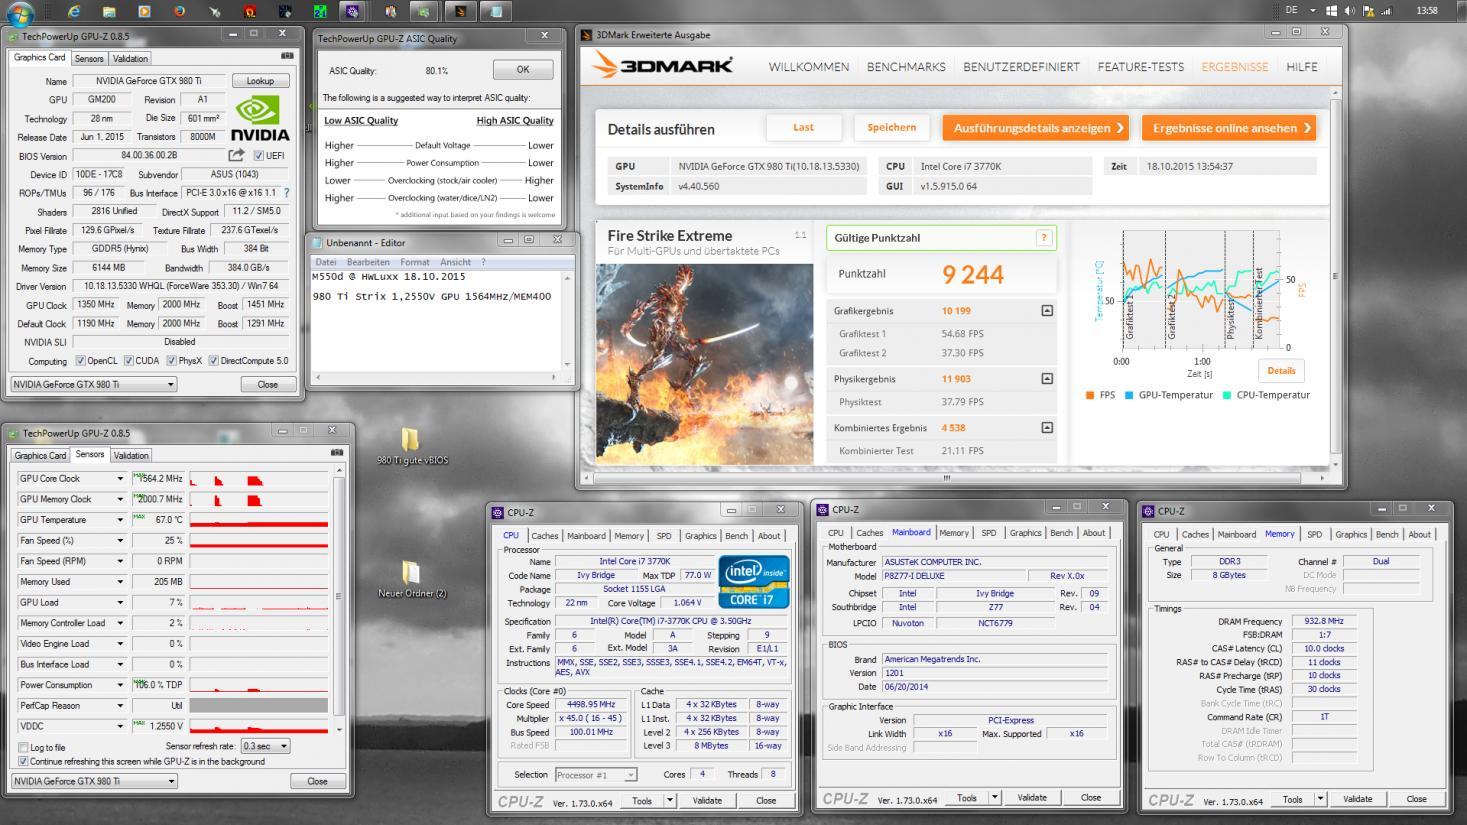Click the Lookup button in GPU-Z
Viewport: 1467px width, 825px height.
pos(261,81)
